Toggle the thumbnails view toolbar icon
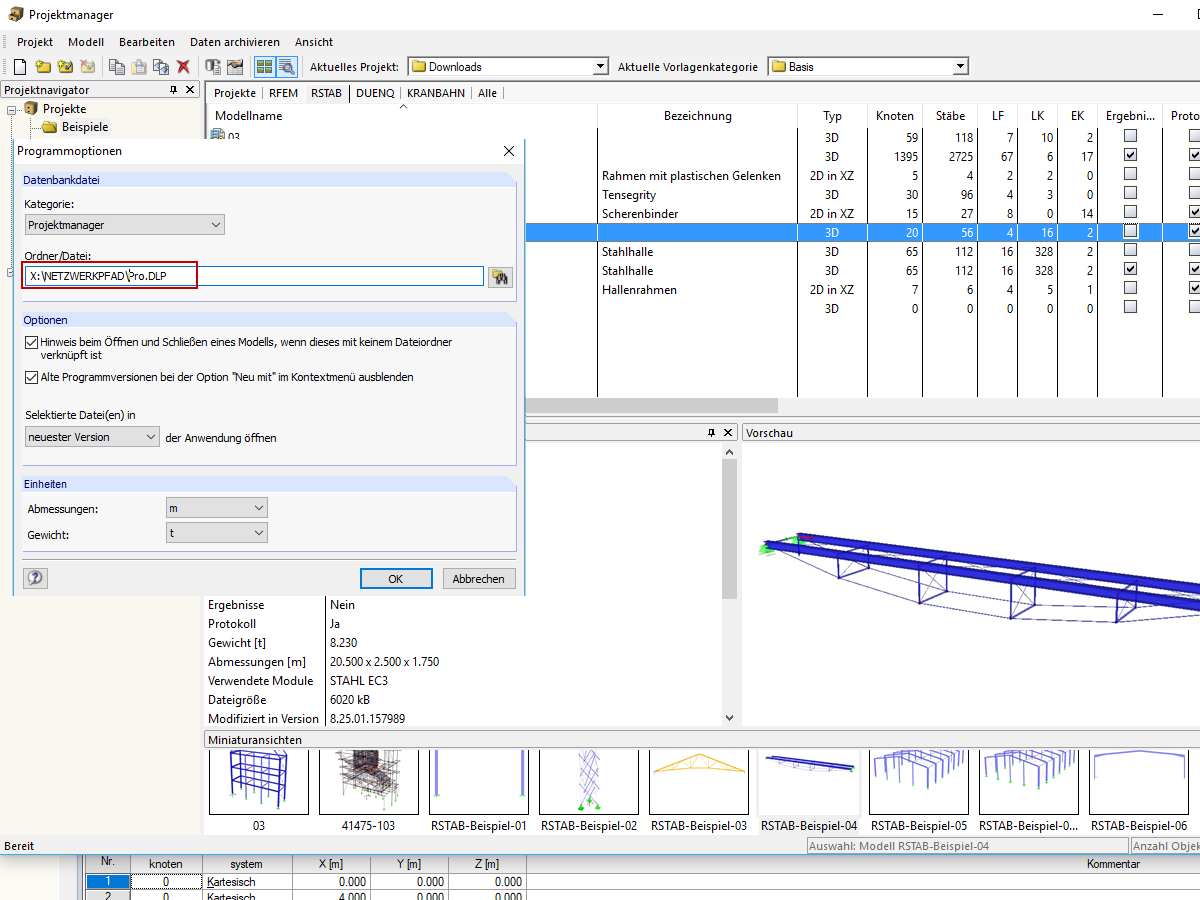Screen dimensions: 1200x900 pos(265,67)
